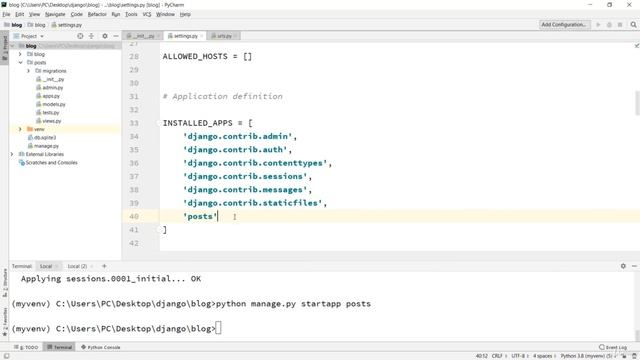Select manage.py in project tree
Image resolution: width=640 pixels, height=360 pixels.
(43, 146)
